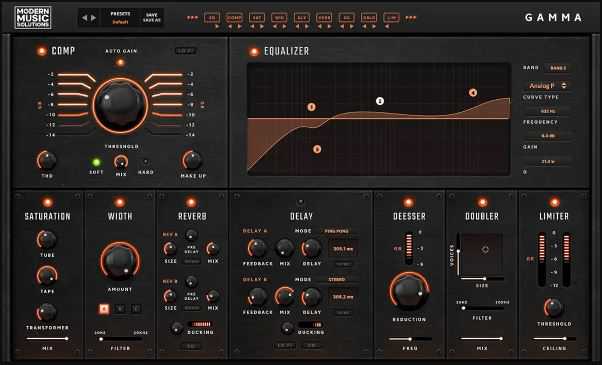Screen dimensions: 602x365
Task: Toggle the Limiter module power light
Action: click(554, 202)
